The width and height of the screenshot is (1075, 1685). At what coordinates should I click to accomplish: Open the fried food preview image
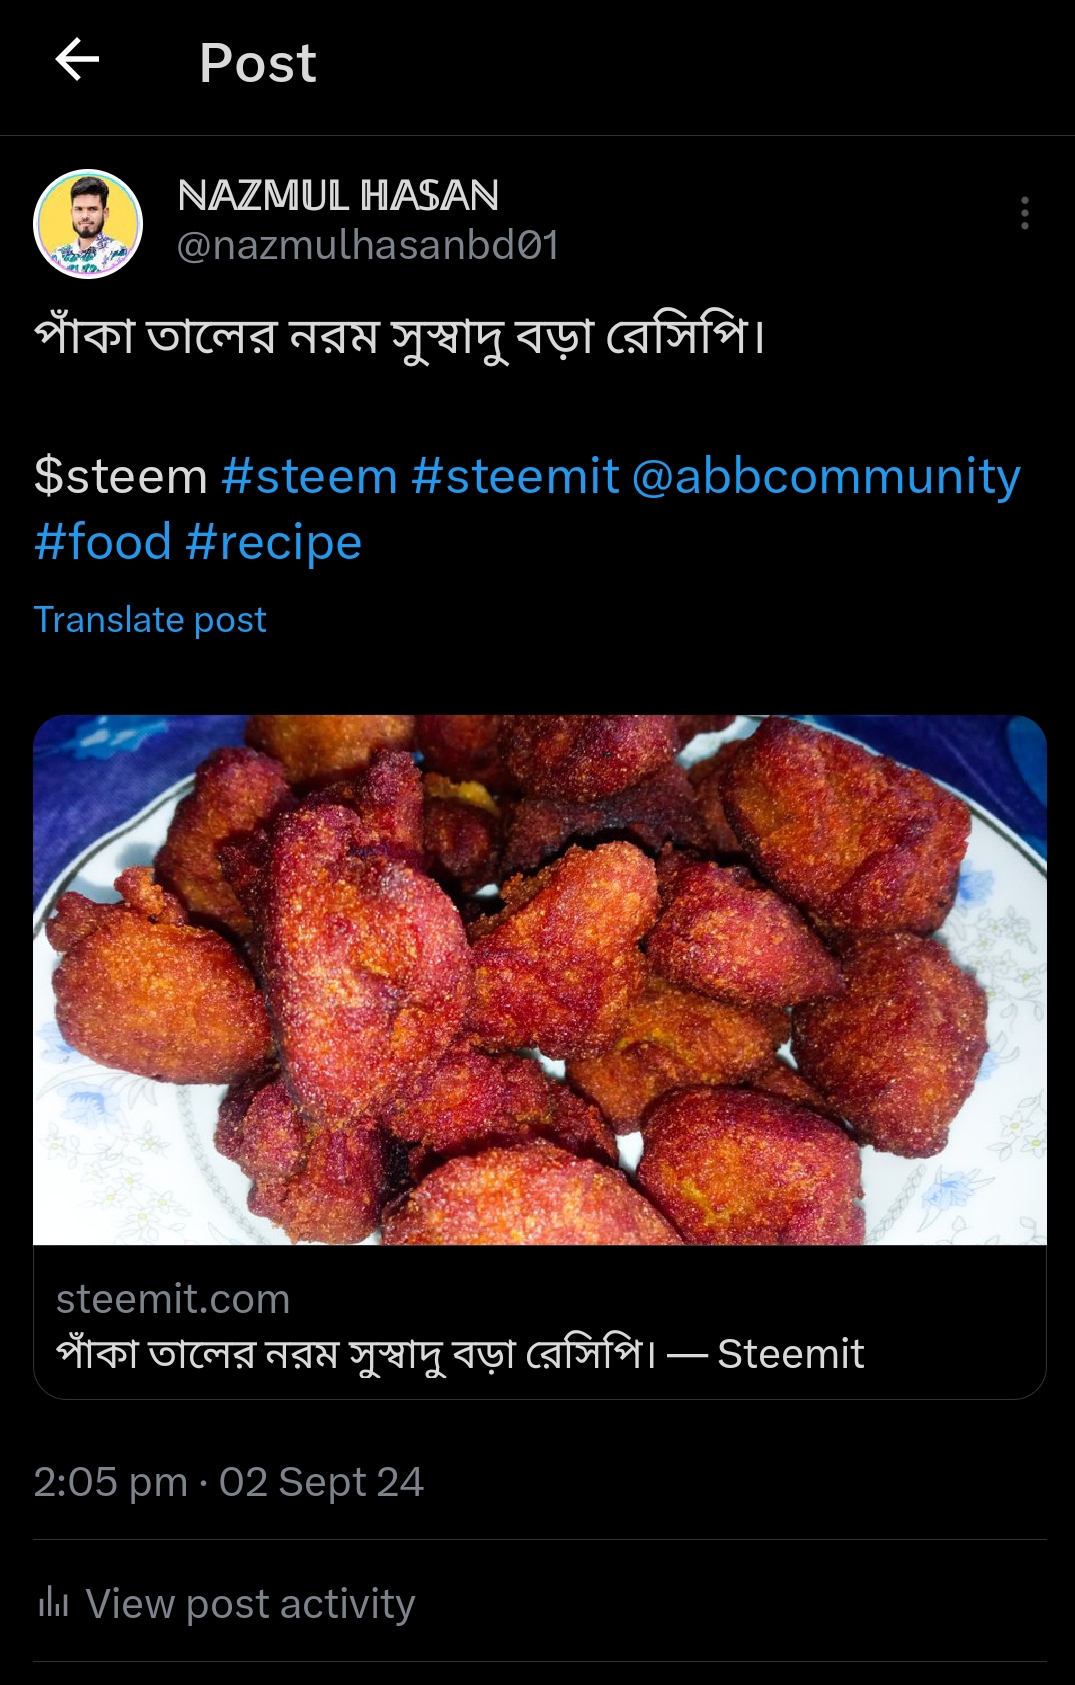pos(540,980)
